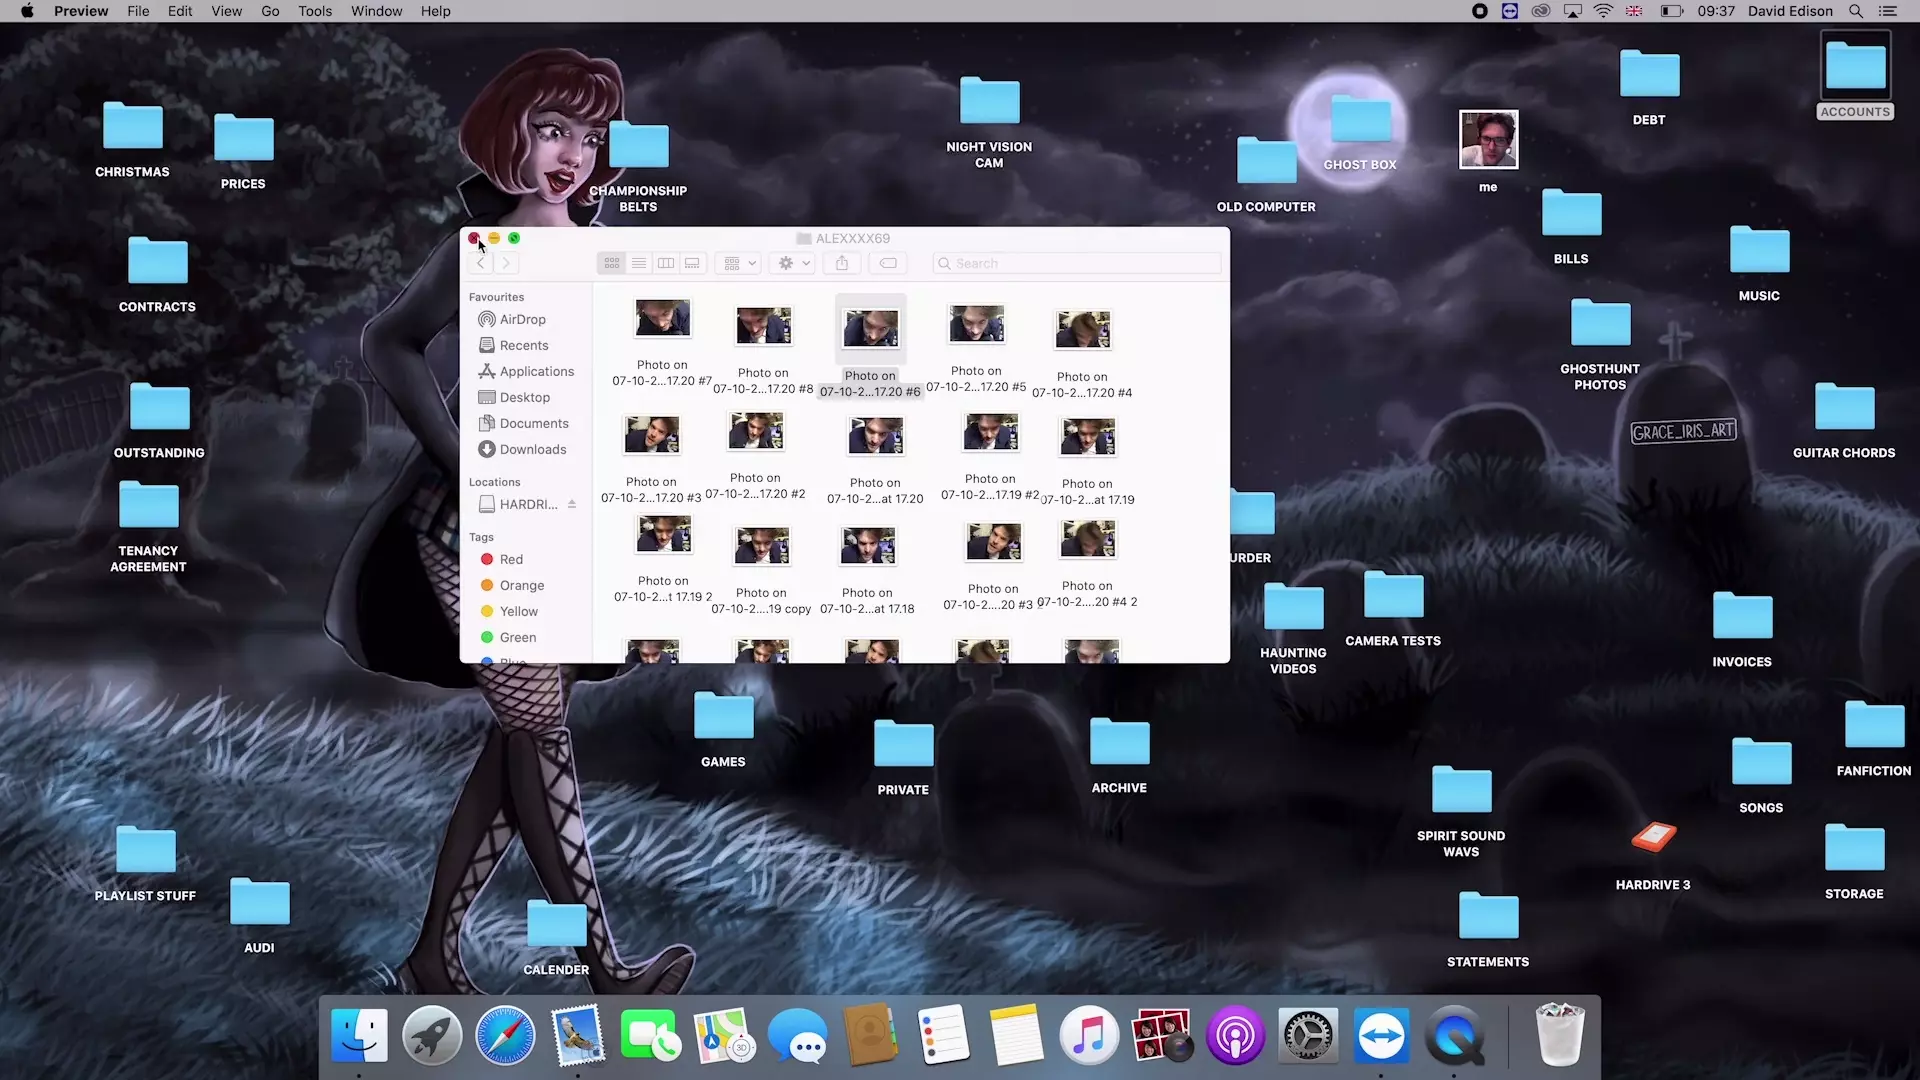The image size is (1920, 1080).
Task: Open QuickTime Player in the dock
Action: [1454, 1035]
